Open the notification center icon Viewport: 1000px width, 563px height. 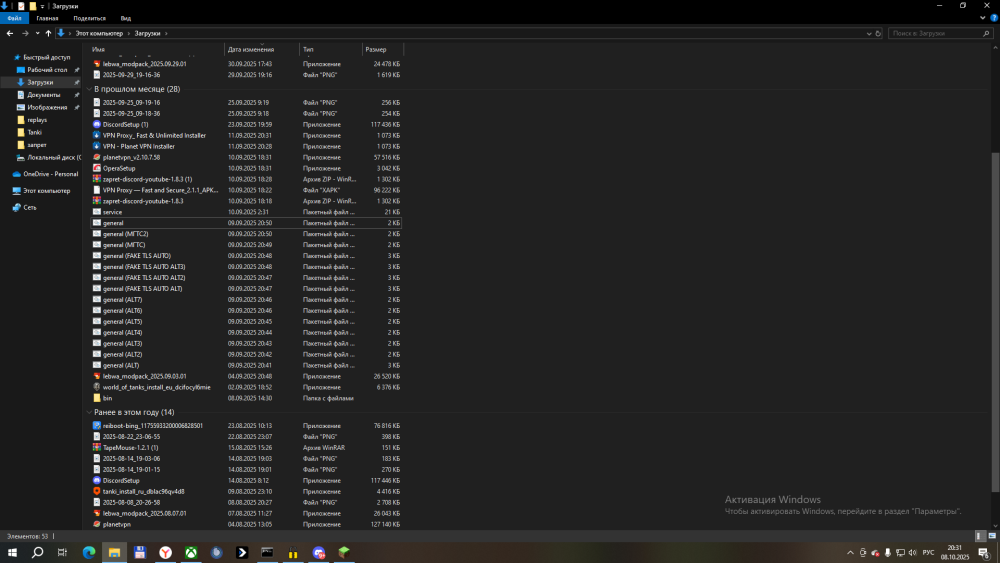click(x=984, y=552)
